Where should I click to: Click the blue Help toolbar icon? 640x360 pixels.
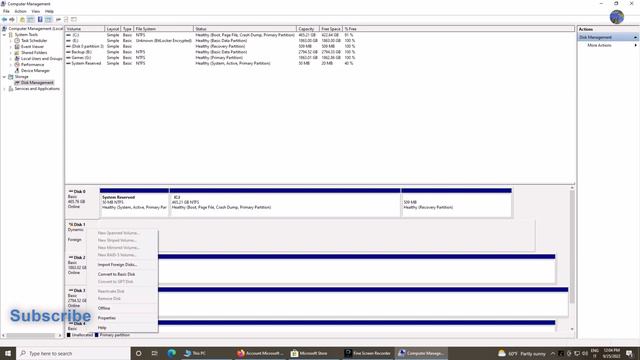pyautogui.click(x=40, y=20)
